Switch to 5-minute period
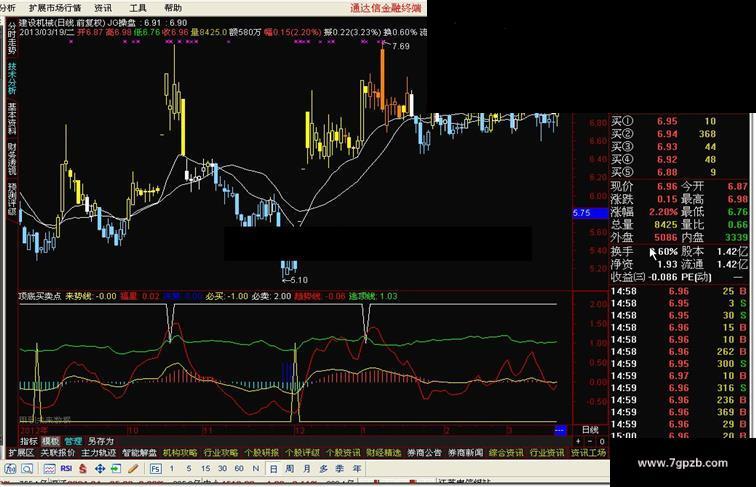The height and width of the screenshot is (487, 756). tap(189, 468)
